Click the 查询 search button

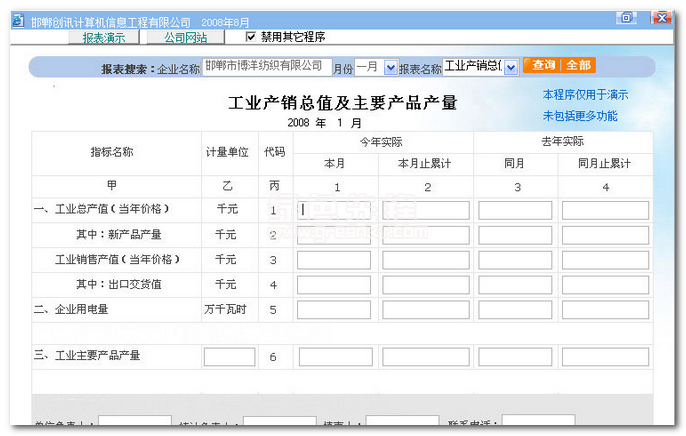click(543, 65)
